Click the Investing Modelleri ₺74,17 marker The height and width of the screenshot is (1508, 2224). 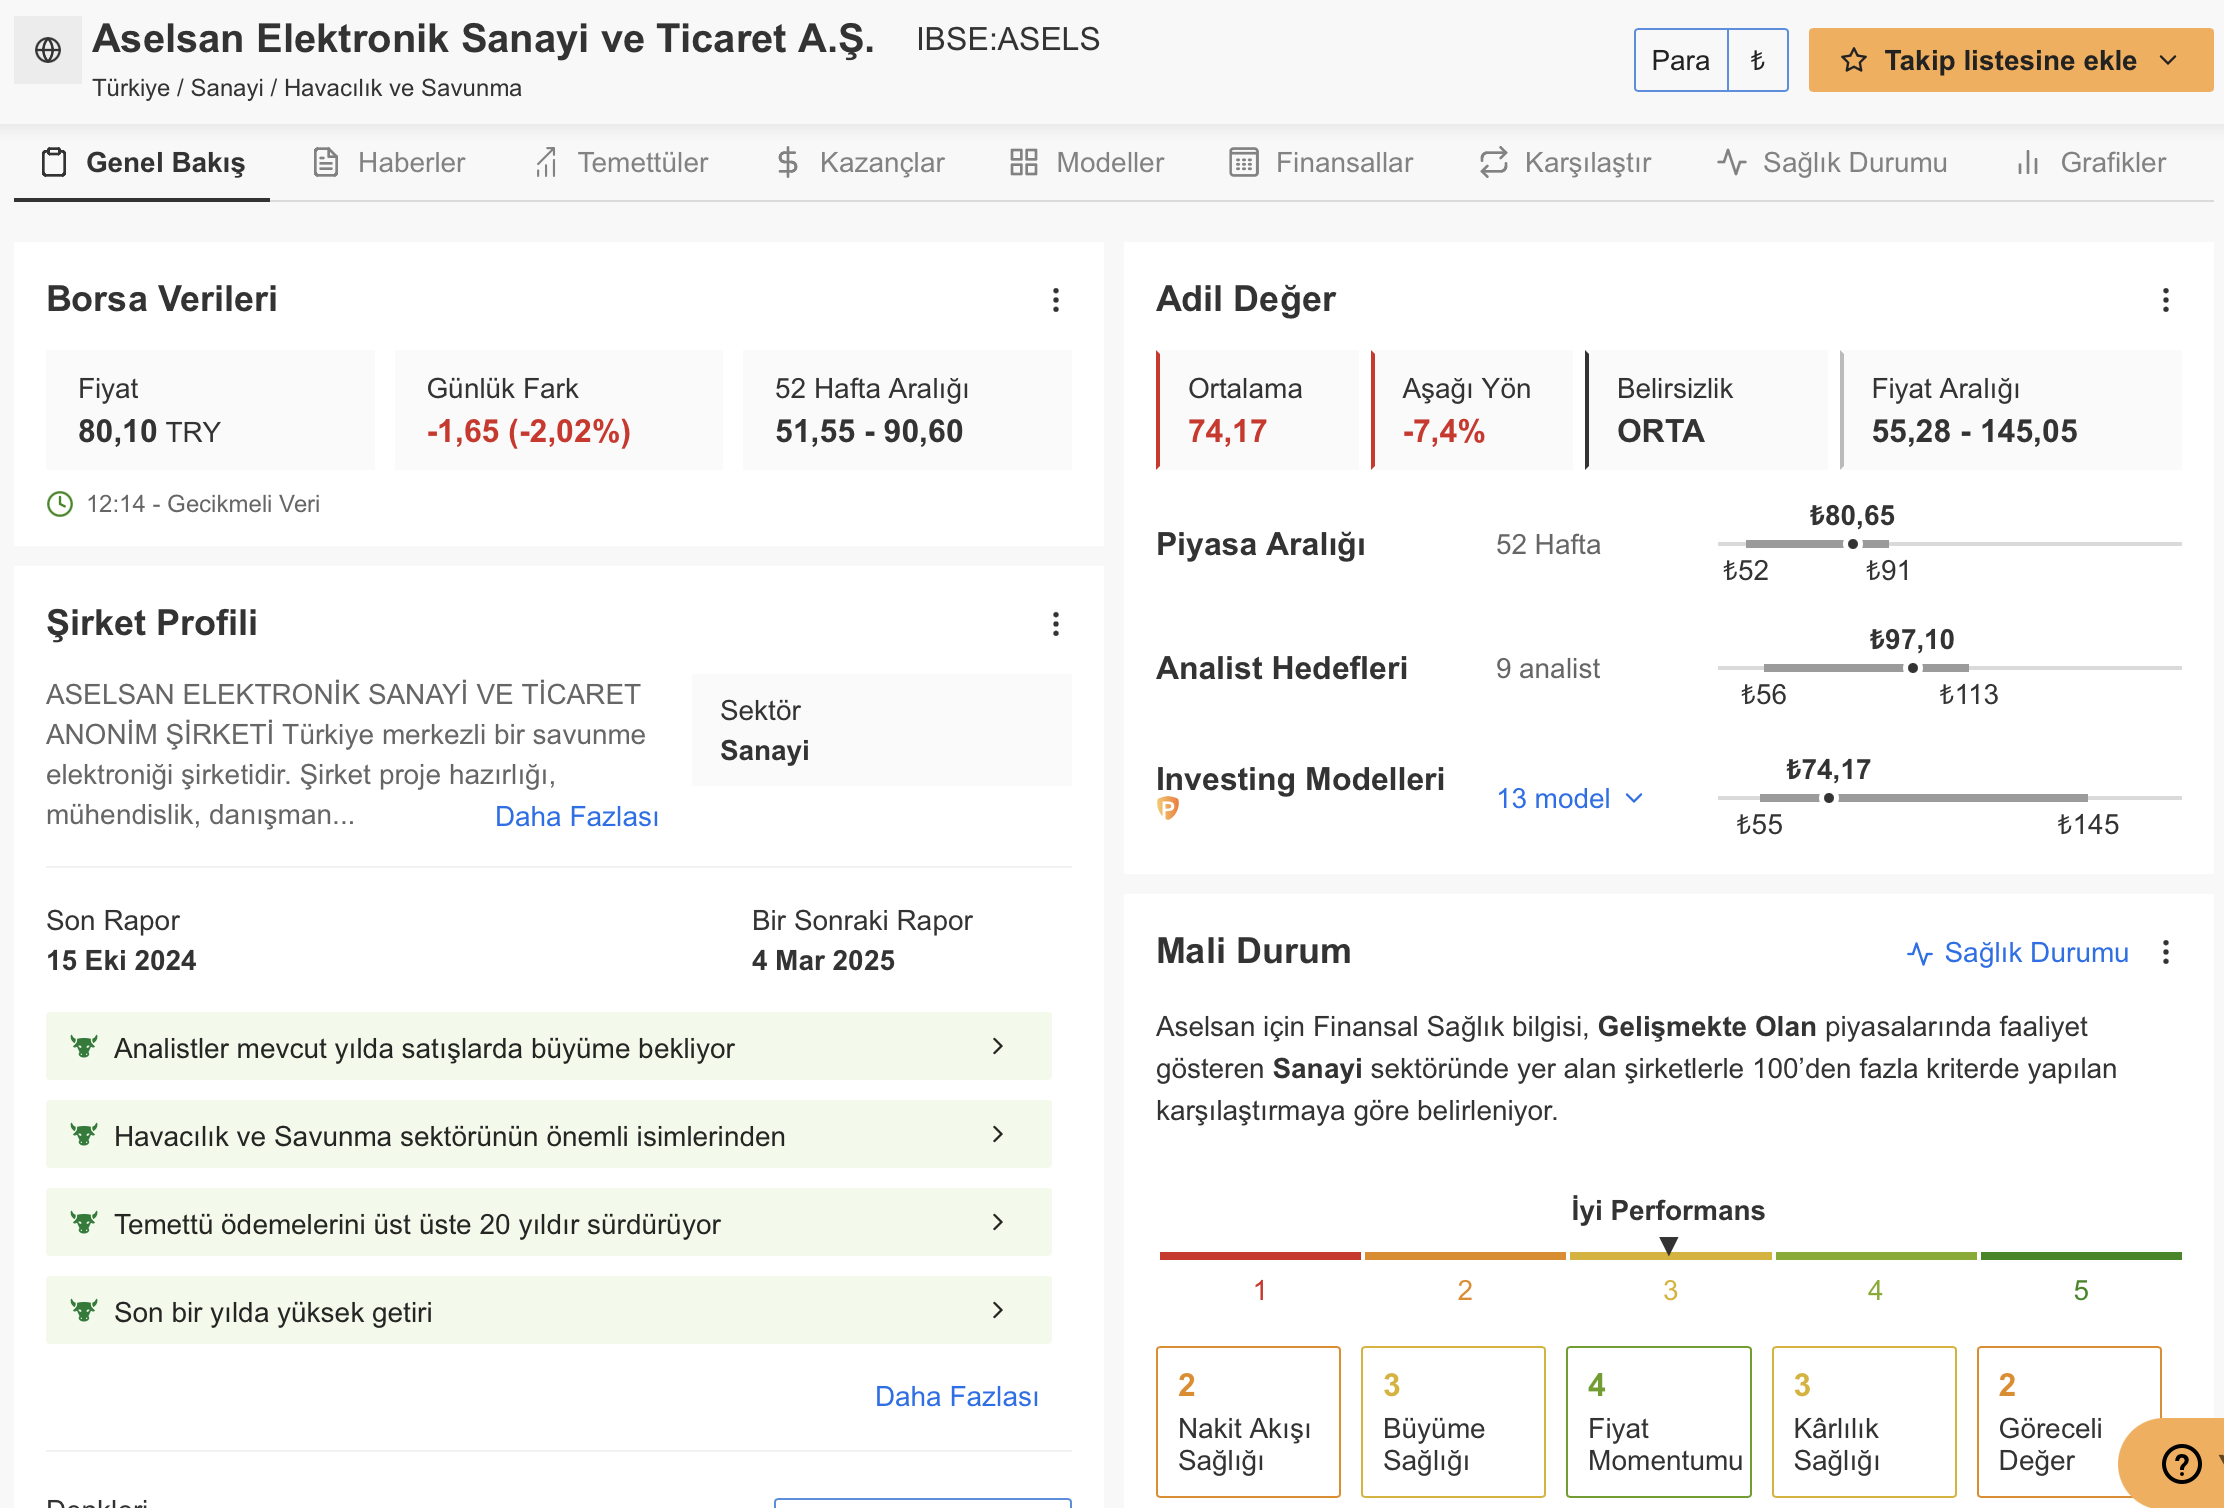1829,798
